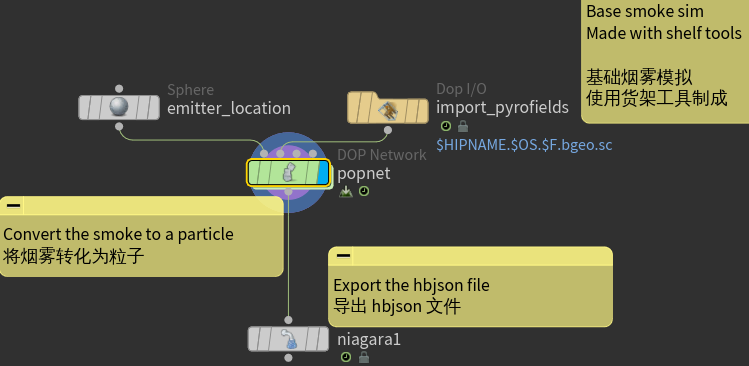The height and width of the screenshot is (366, 749).
Task: Click the clock badge under import_pyrofields
Action: (446, 127)
